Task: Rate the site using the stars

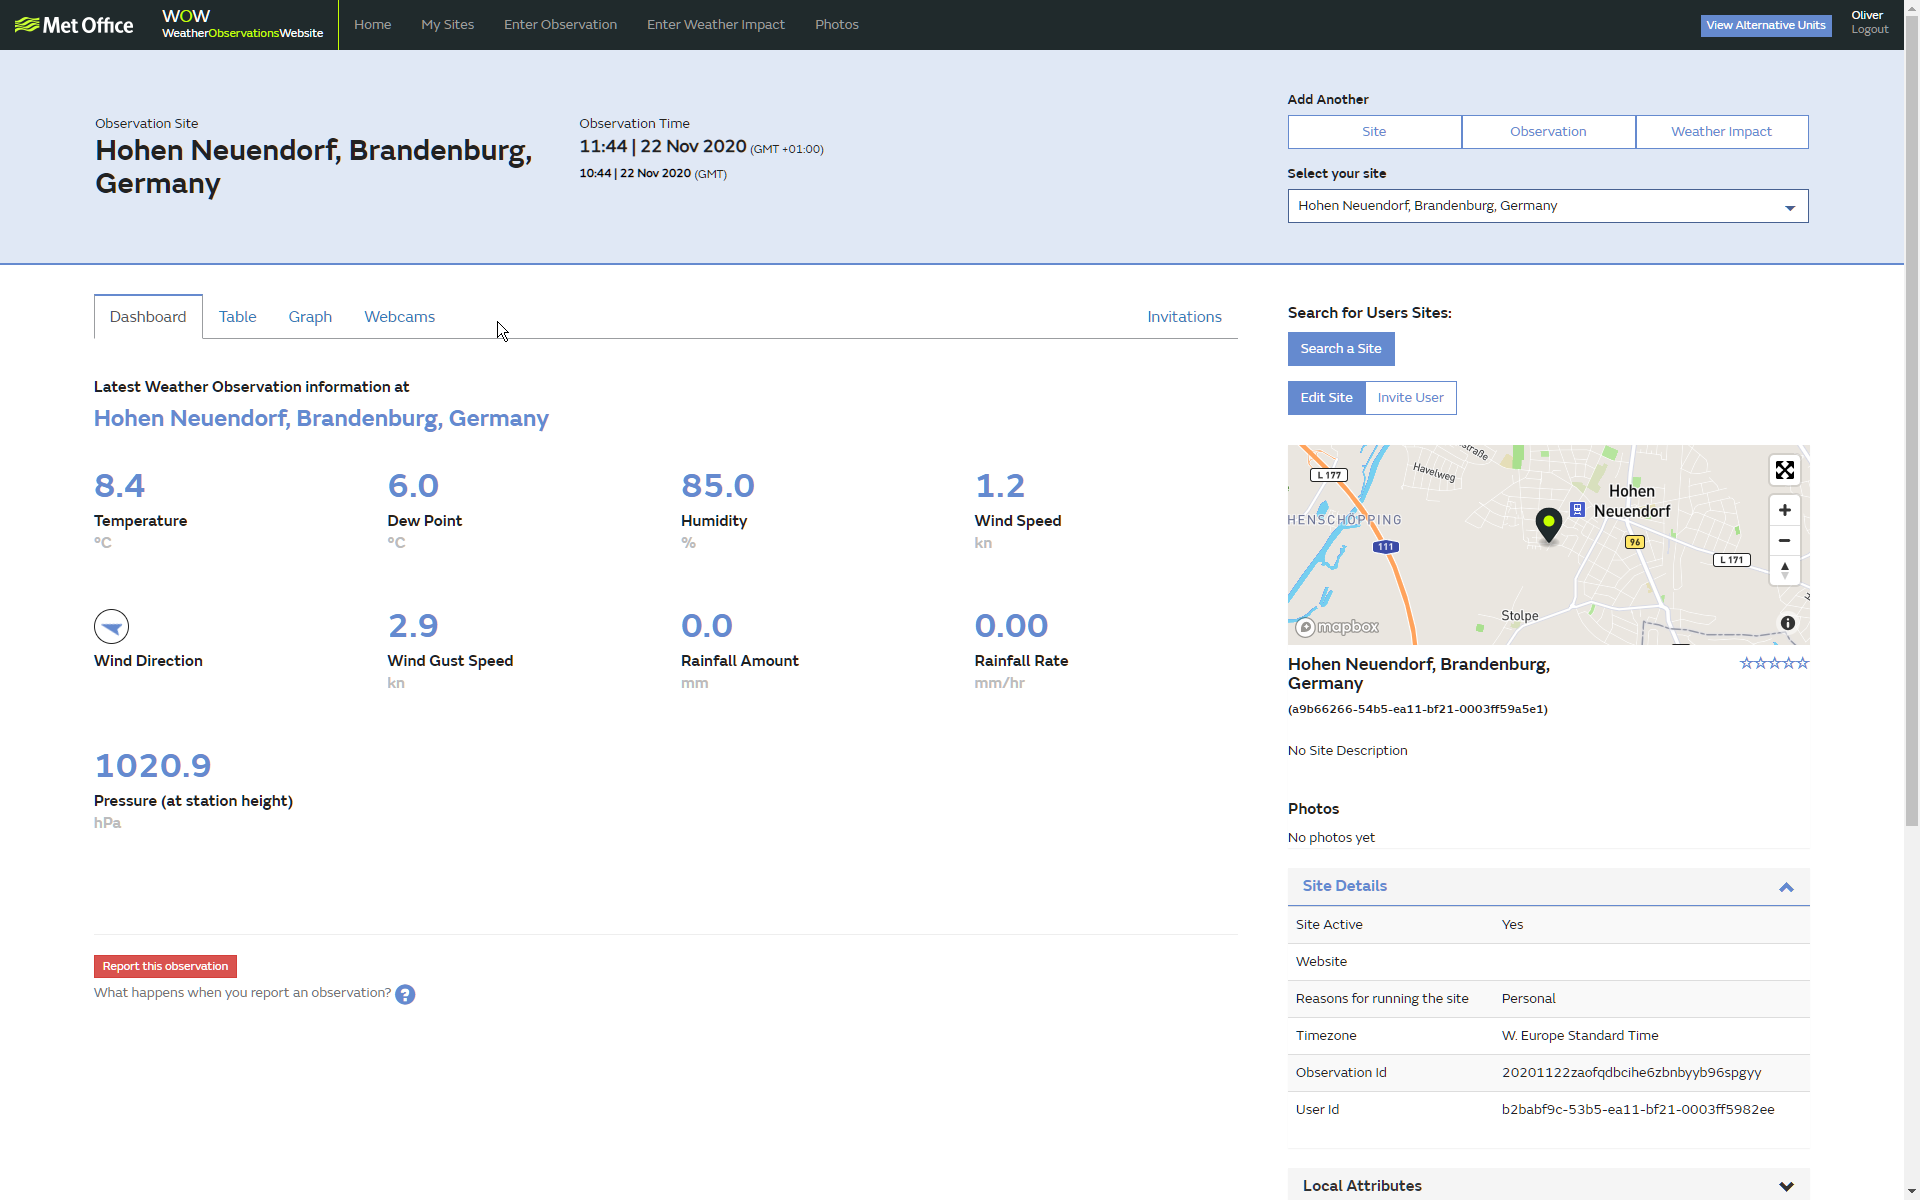Action: tap(1774, 663)
